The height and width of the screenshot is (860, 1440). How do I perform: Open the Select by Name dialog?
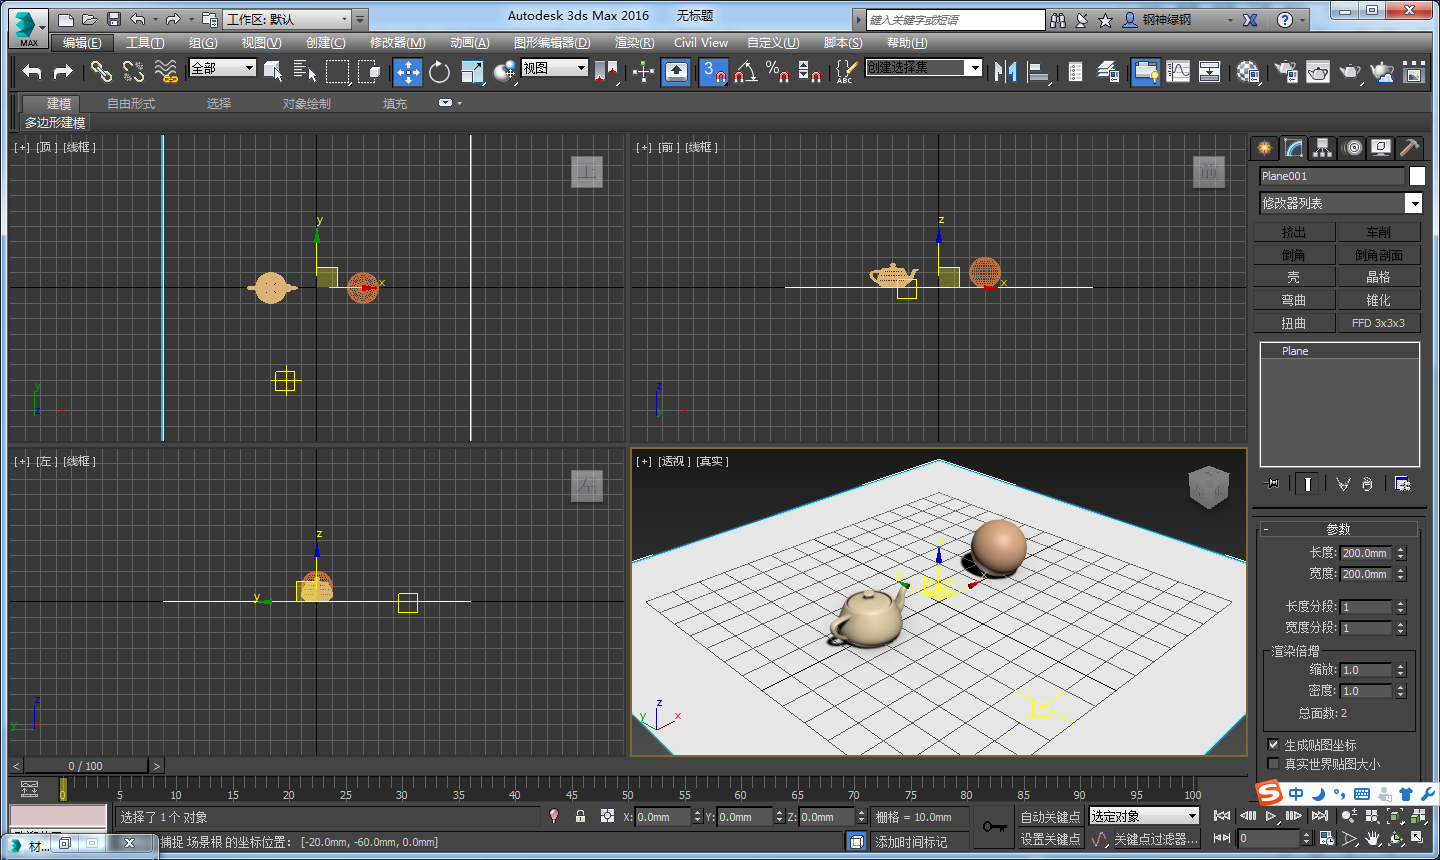305,71
